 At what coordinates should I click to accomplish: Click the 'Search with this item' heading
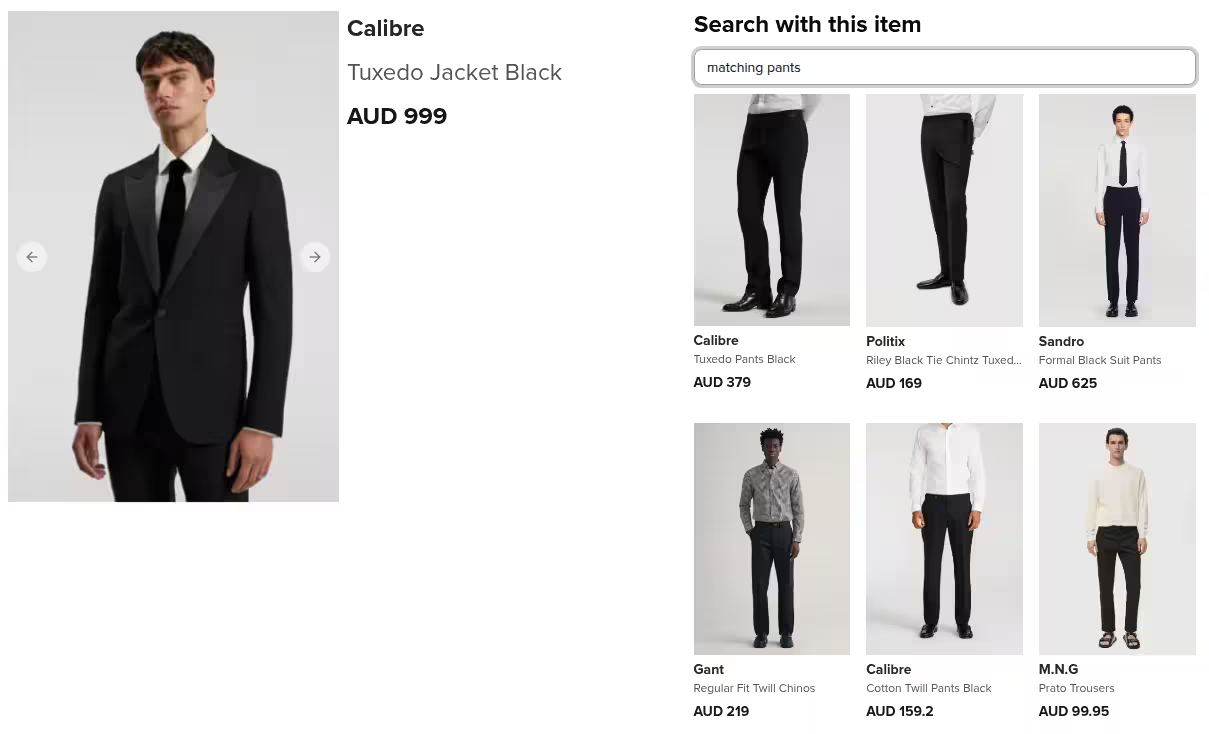[807, 24]
